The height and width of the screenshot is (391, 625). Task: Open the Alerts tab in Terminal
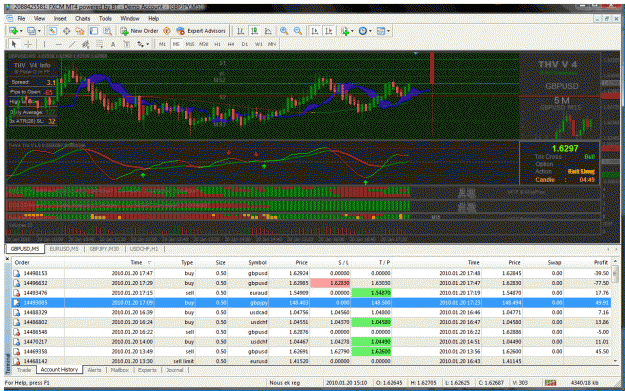pos(94,370)
